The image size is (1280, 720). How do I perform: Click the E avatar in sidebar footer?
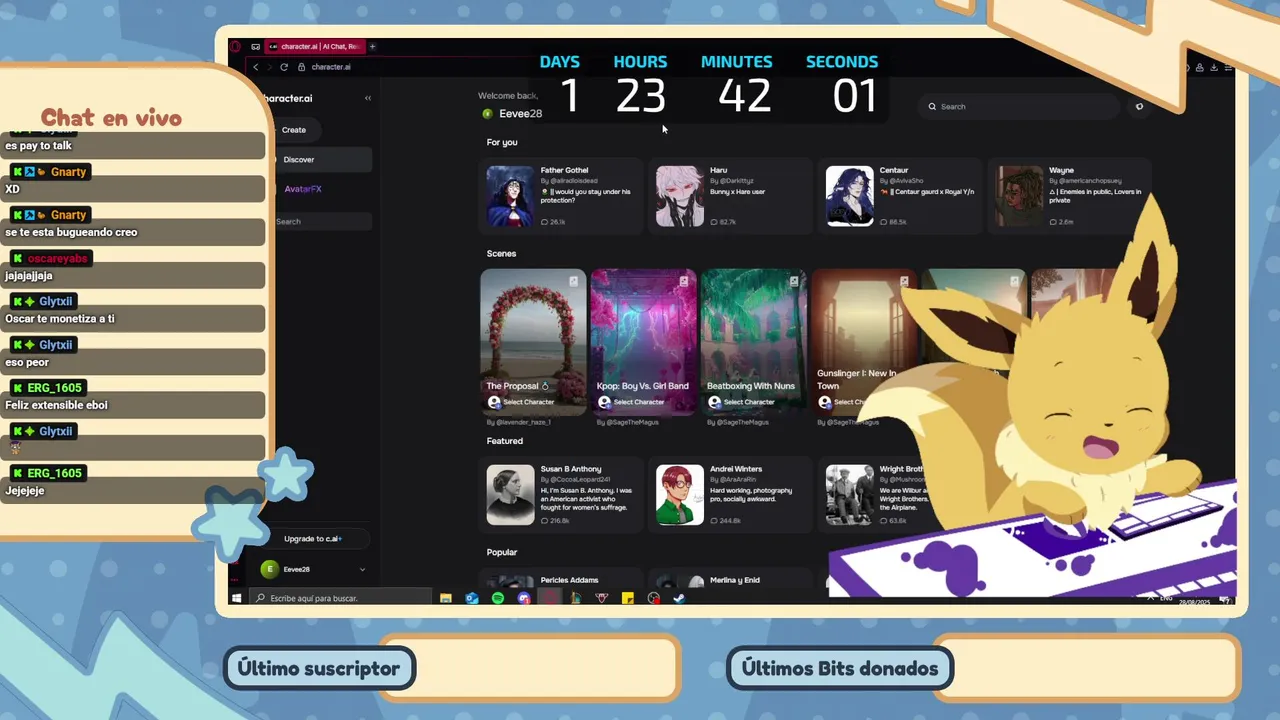pyautogui.click(x=268, y=569)
